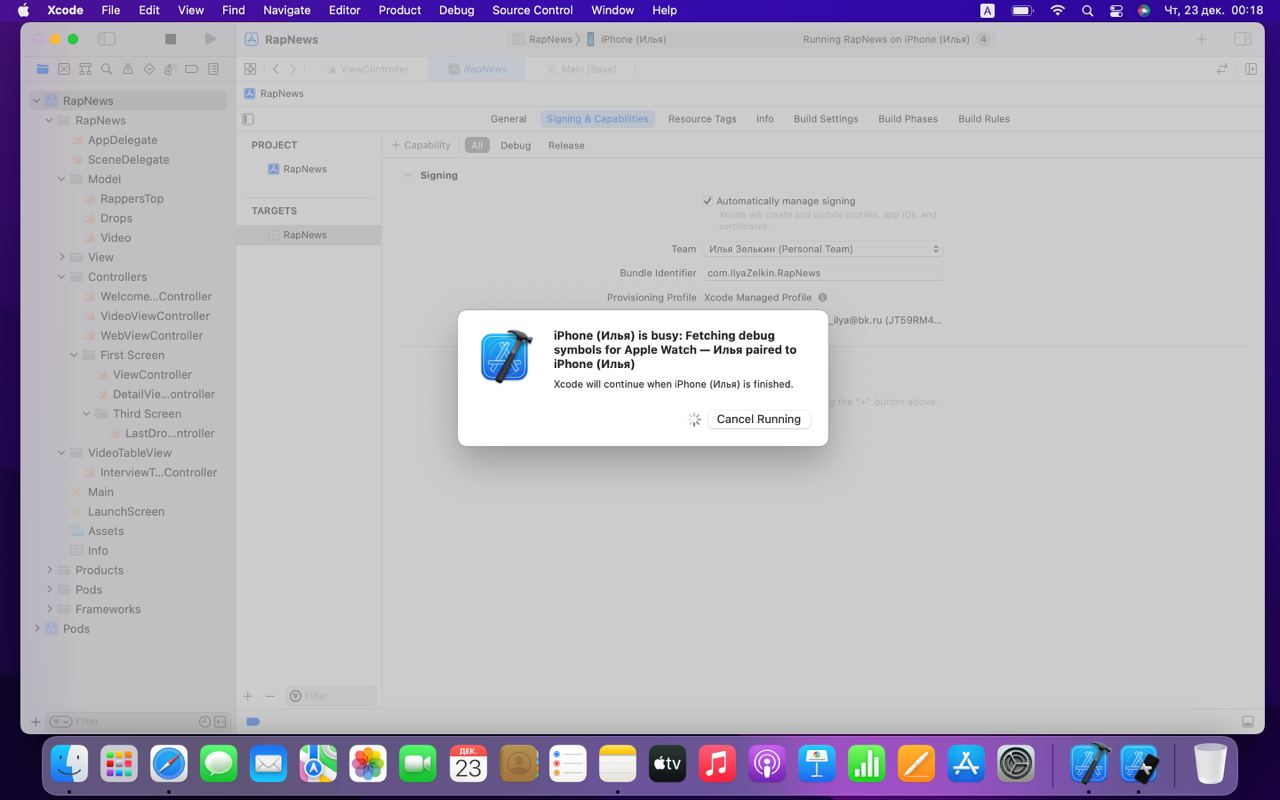1280x800 pixels.
Task: Choose iPhone run destination in toolbar
Action: tap(626, 39)
